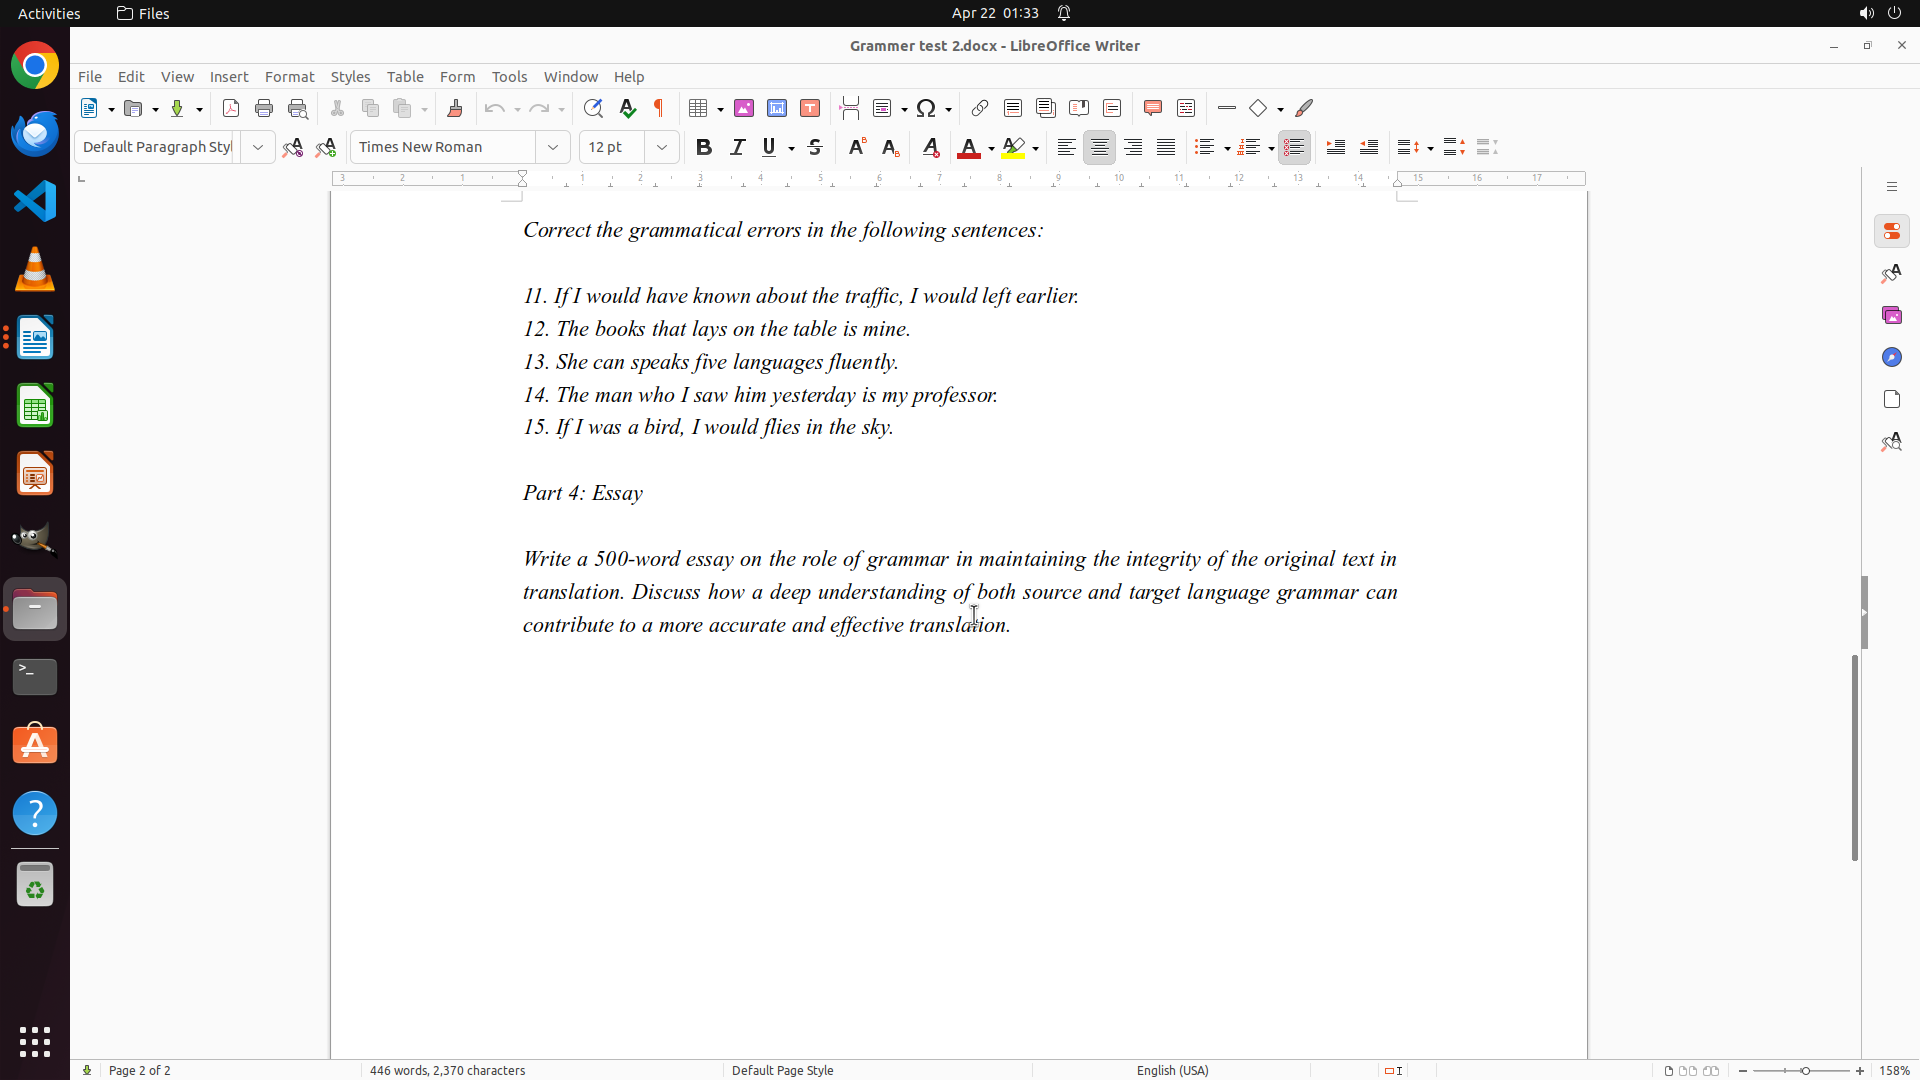Toggle formatting marks display
1920x1080 pixels.
(659, 108)
